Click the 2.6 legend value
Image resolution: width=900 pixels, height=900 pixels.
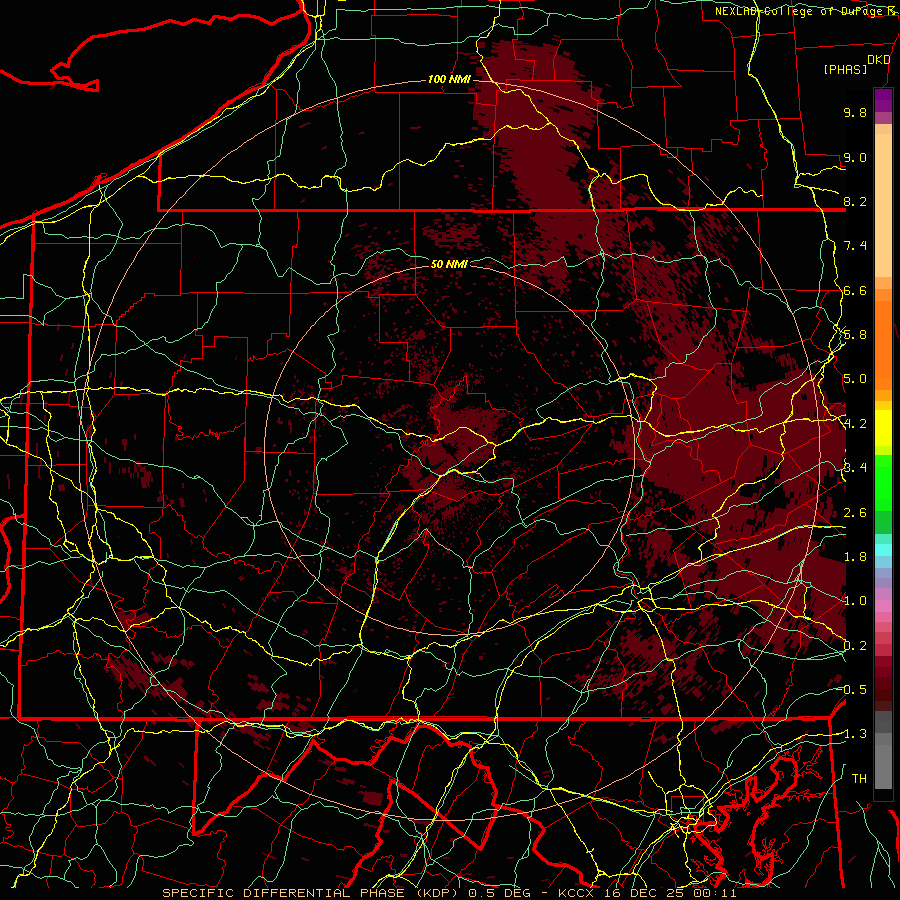[855, 513]
